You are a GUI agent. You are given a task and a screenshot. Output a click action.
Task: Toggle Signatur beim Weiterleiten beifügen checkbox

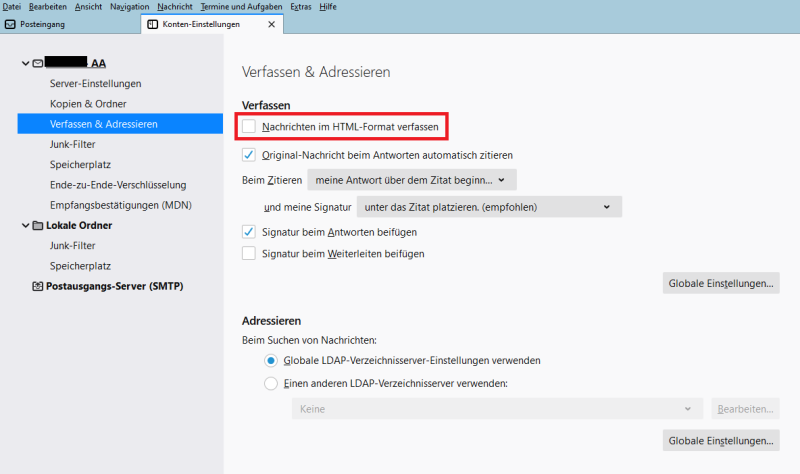pyautogui.click(x=249, y=254)
